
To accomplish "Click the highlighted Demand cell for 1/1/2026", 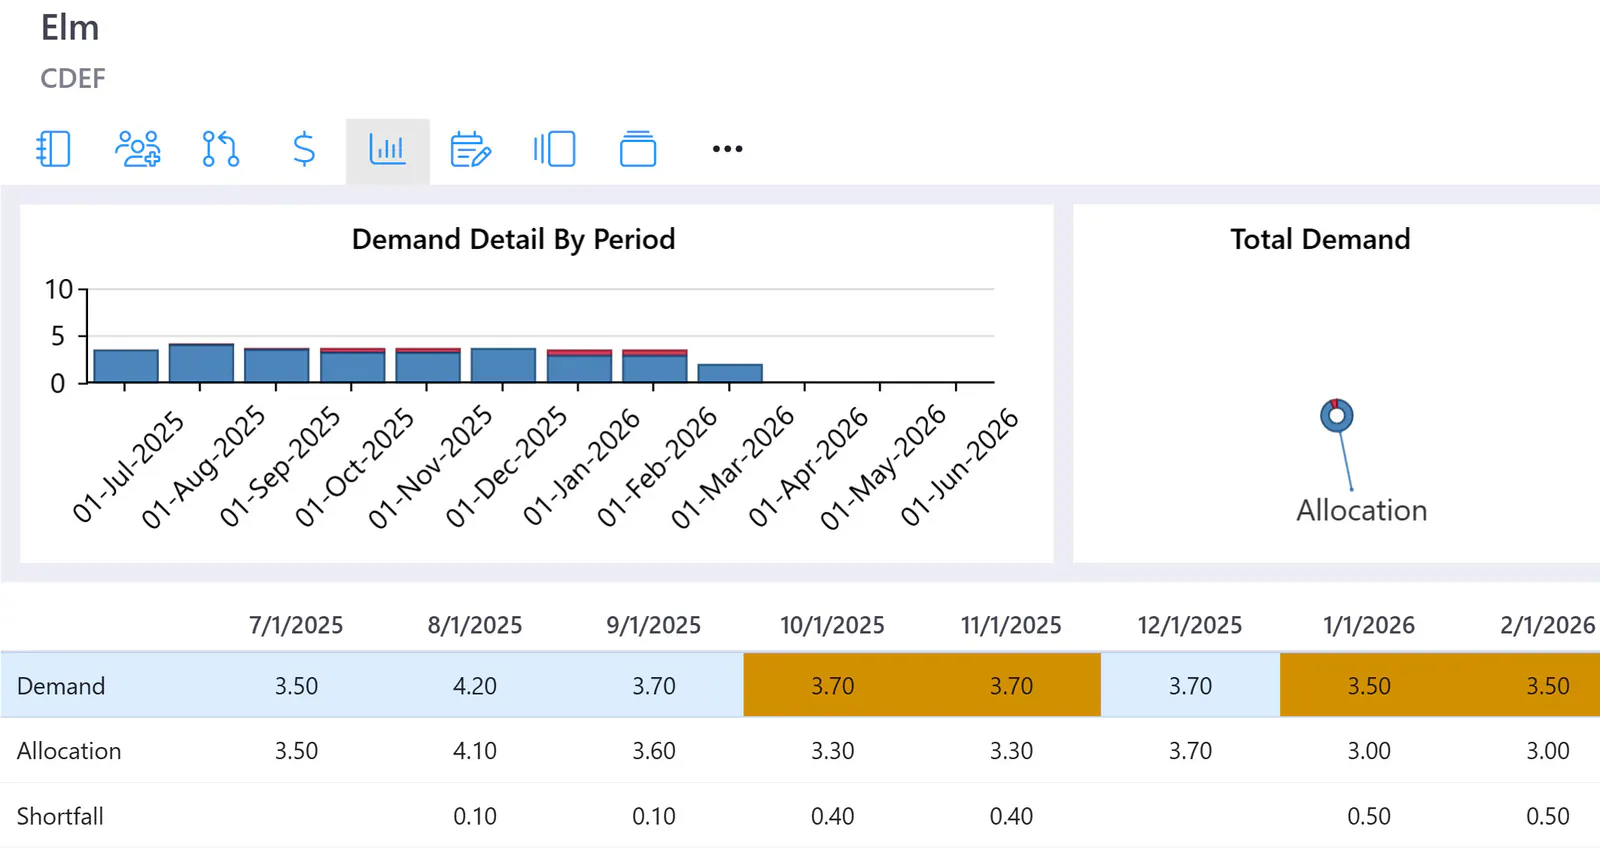I will click(1369, 686).
